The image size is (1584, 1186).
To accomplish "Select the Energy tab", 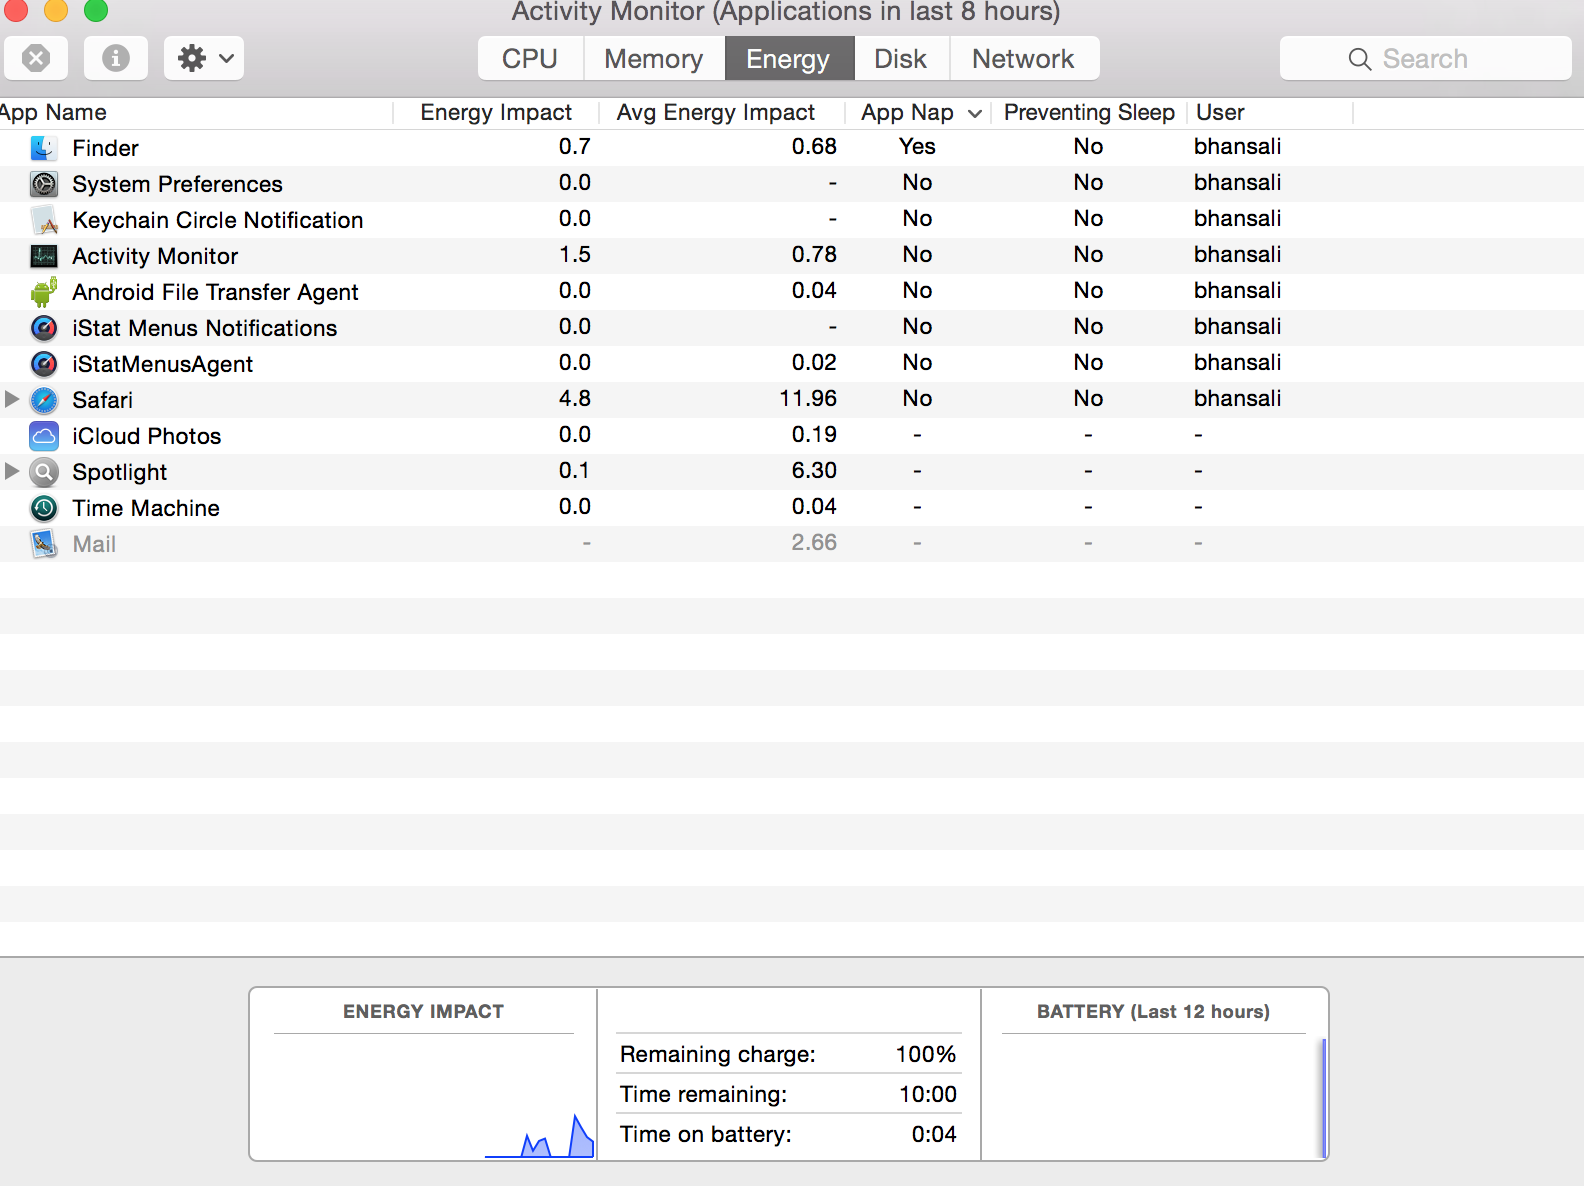I will [x=789, y=58].
